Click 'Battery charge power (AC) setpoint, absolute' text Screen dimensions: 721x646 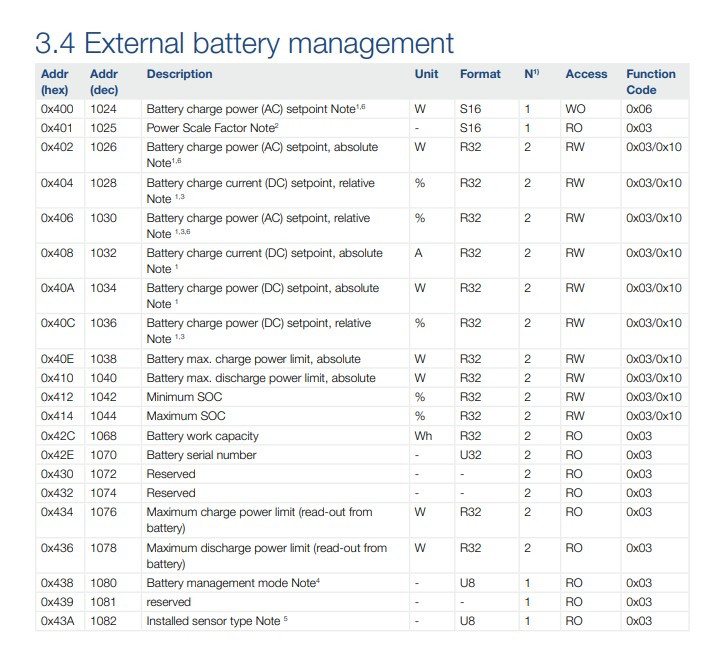(x=262, y=147)
